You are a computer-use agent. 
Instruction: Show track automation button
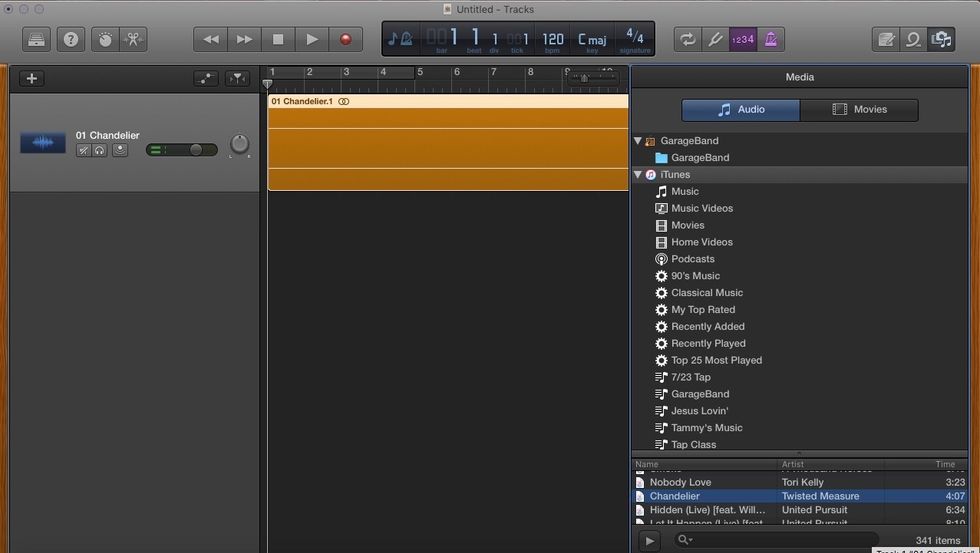tap(206, 79)
